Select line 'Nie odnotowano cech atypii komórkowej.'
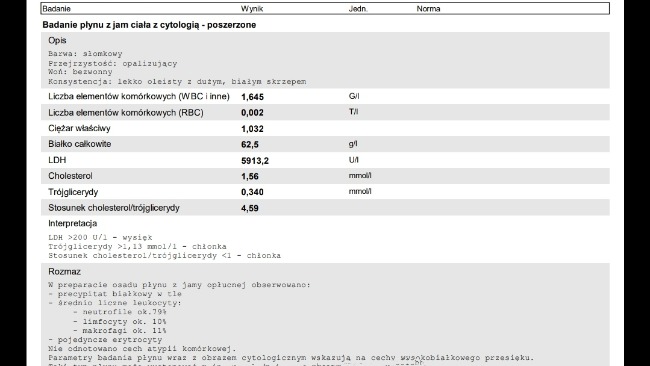The height and width of the screenshot is (366, 650). pos(142,349)
